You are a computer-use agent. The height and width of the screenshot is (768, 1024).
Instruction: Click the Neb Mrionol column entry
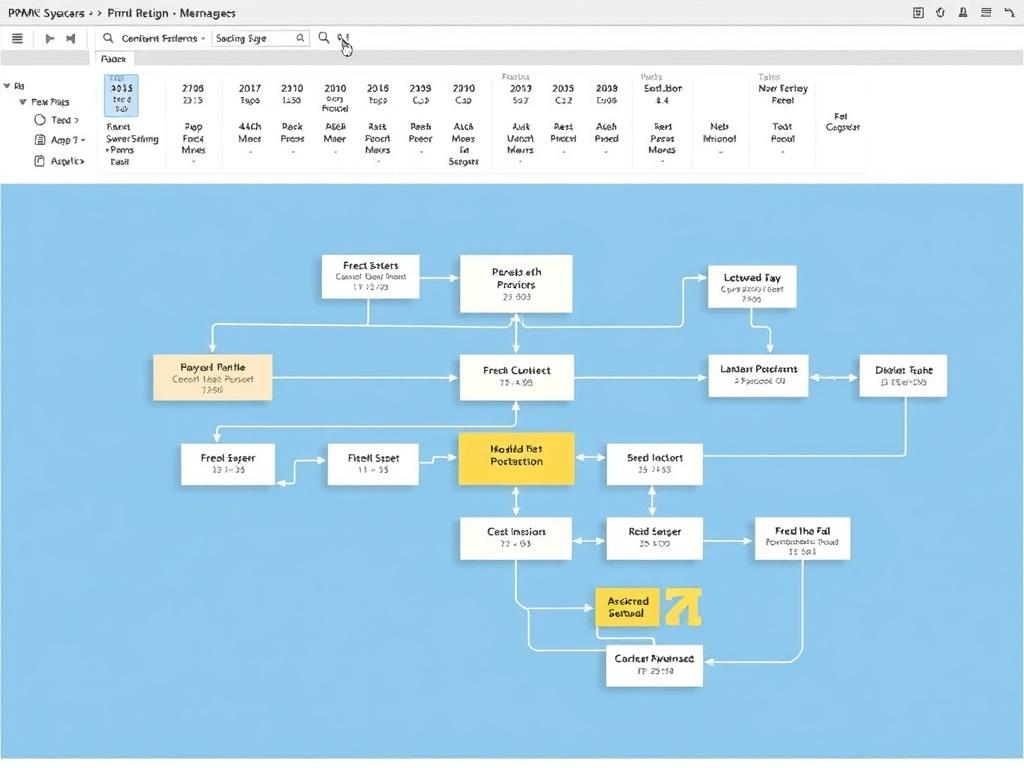[719, 133]
